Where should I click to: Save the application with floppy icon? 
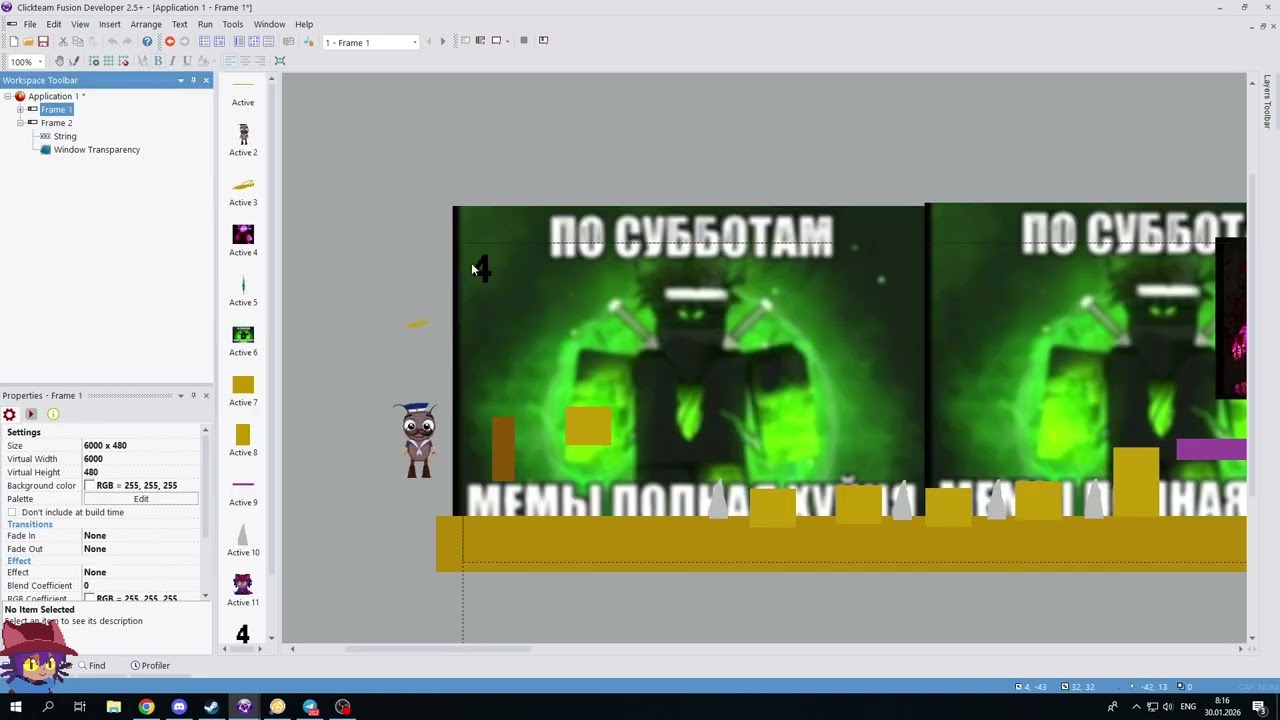(x=43, y=41)
